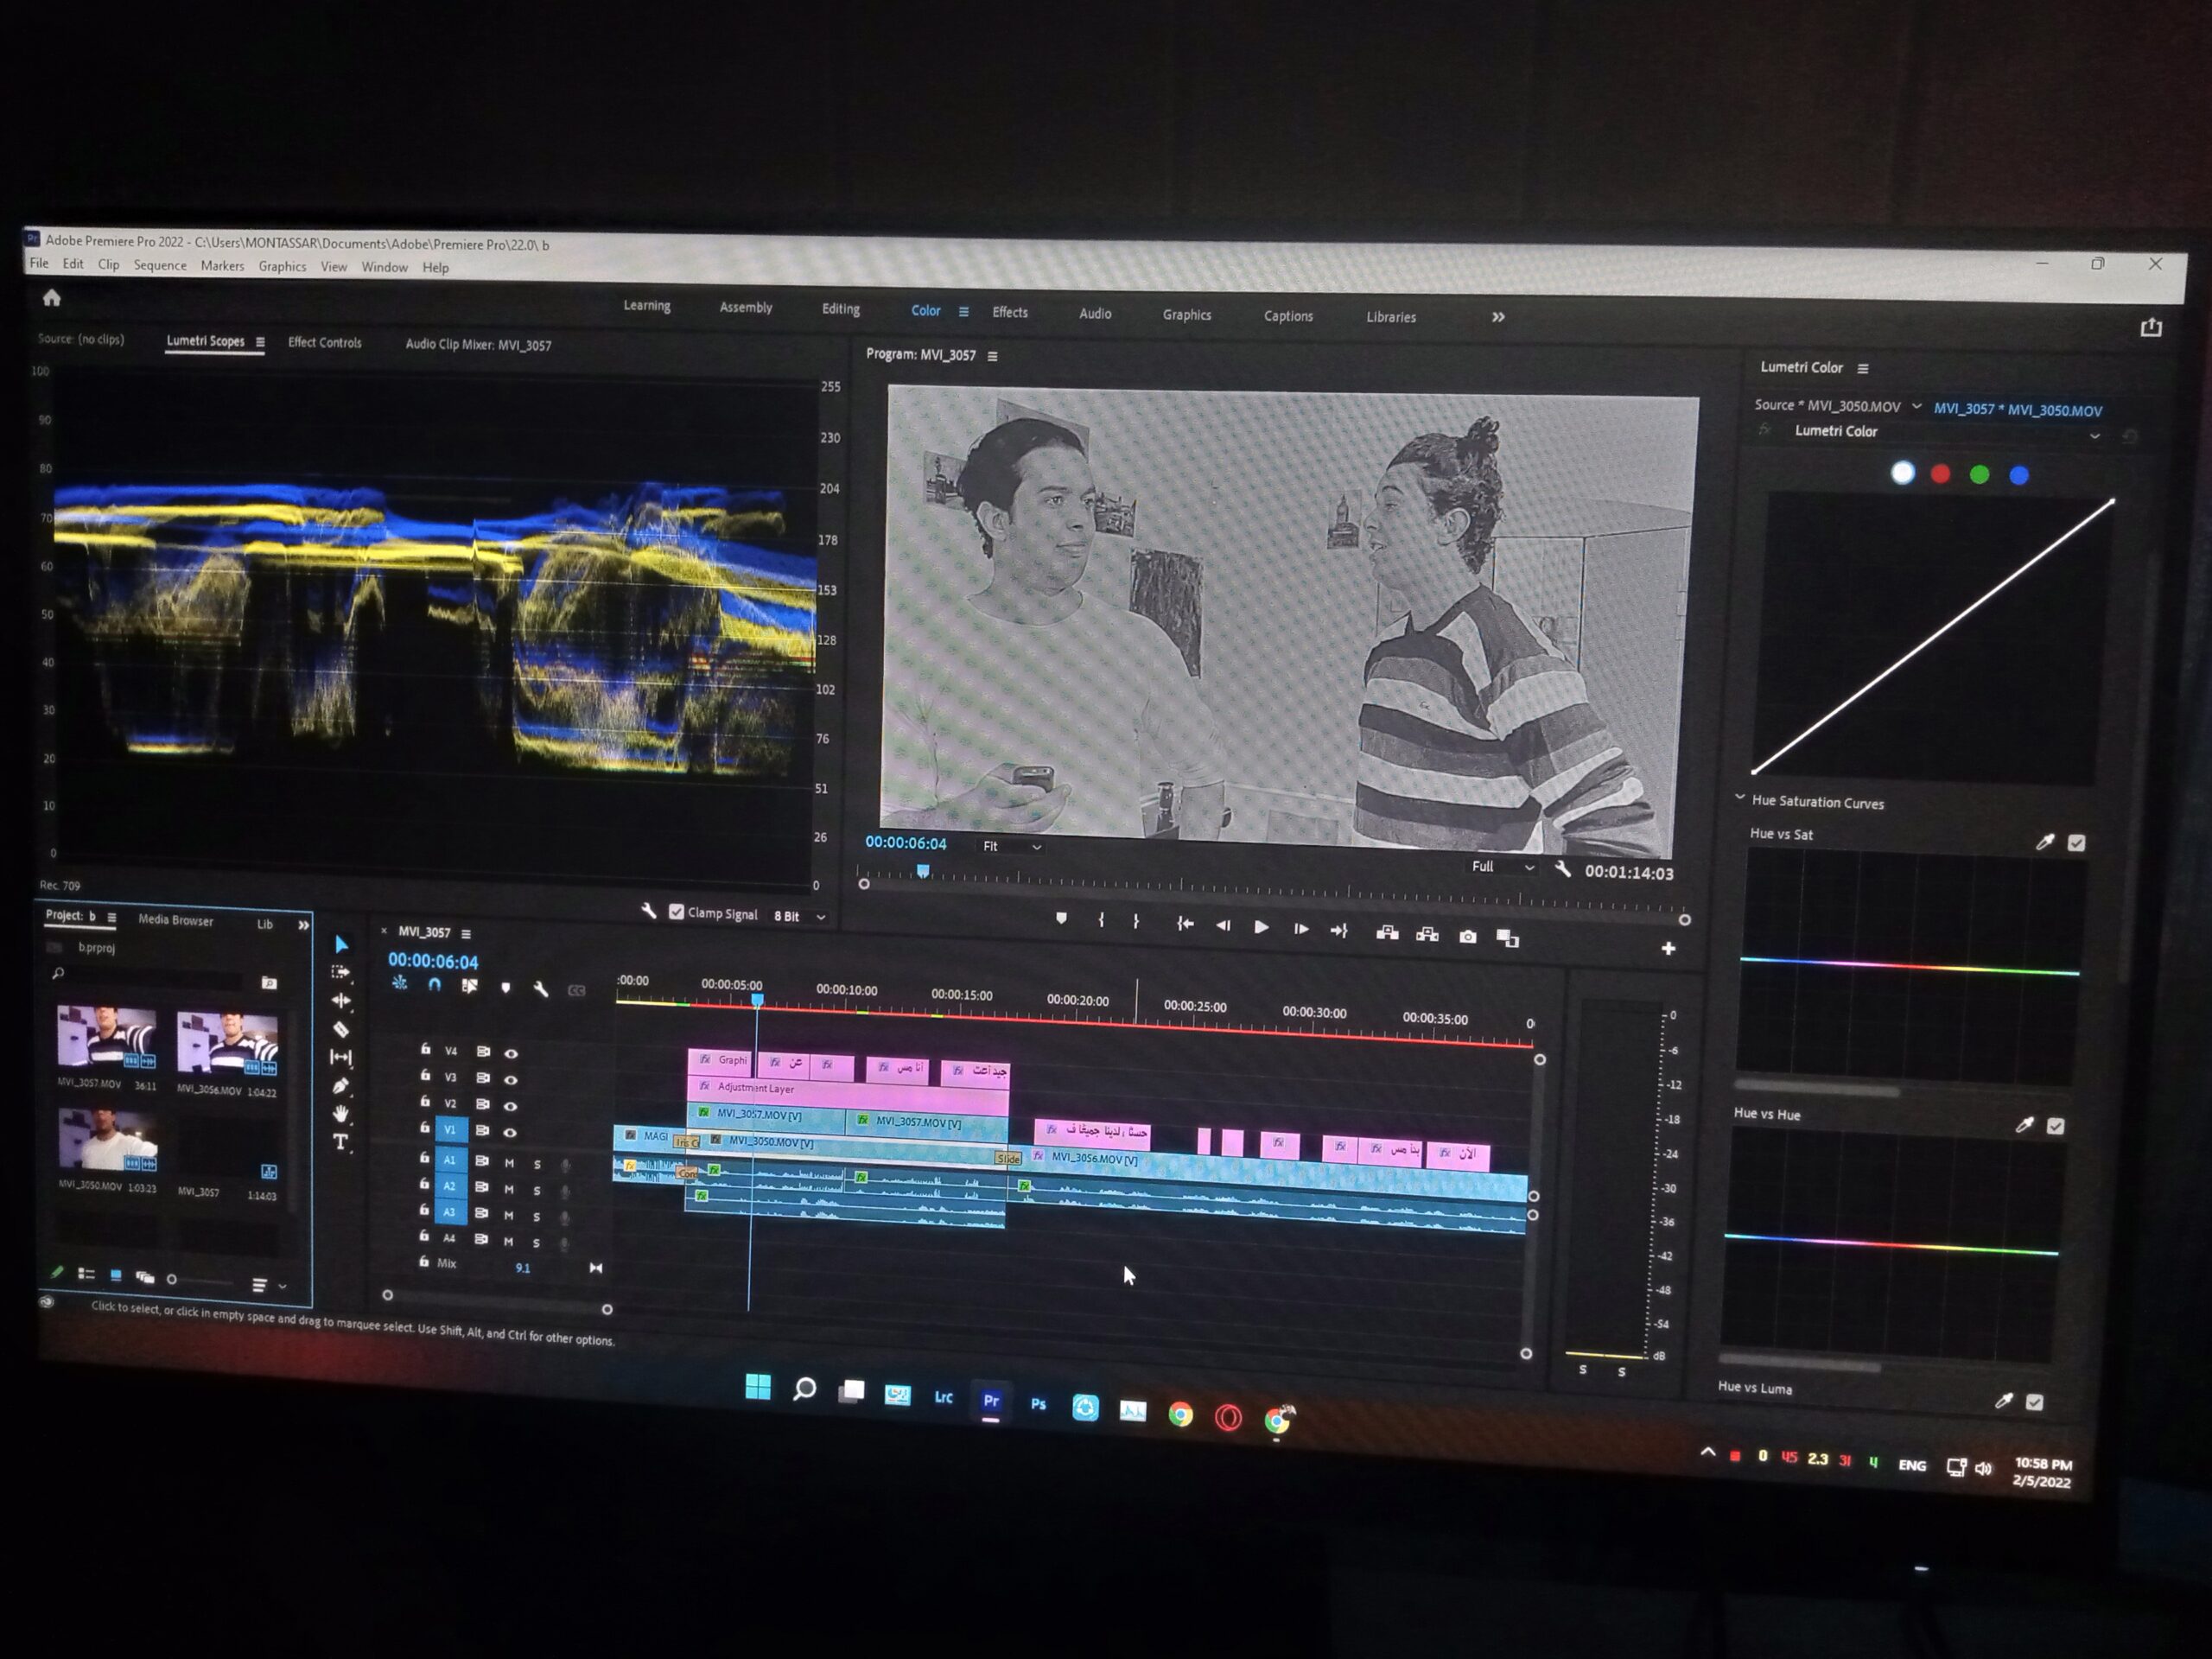Click Hue vs Sat eyedropper
Image resolution: width=2212 pixels, height=1659 pixels.
tap(2045, 842)
